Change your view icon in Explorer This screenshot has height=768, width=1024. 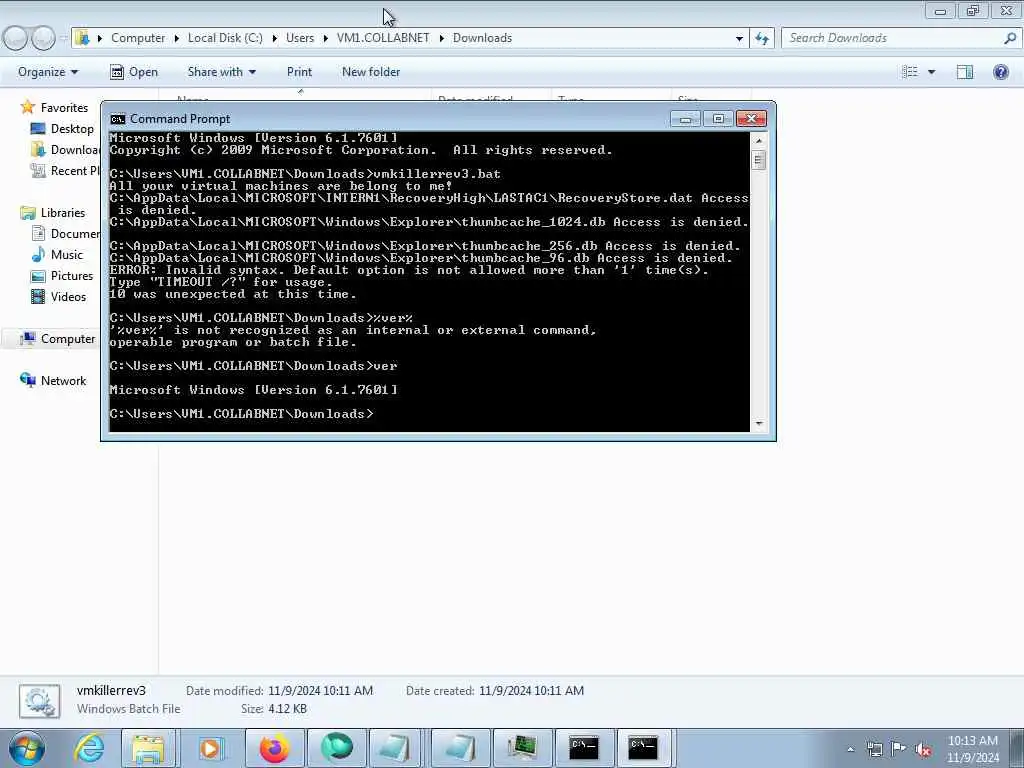coord(909,72)
